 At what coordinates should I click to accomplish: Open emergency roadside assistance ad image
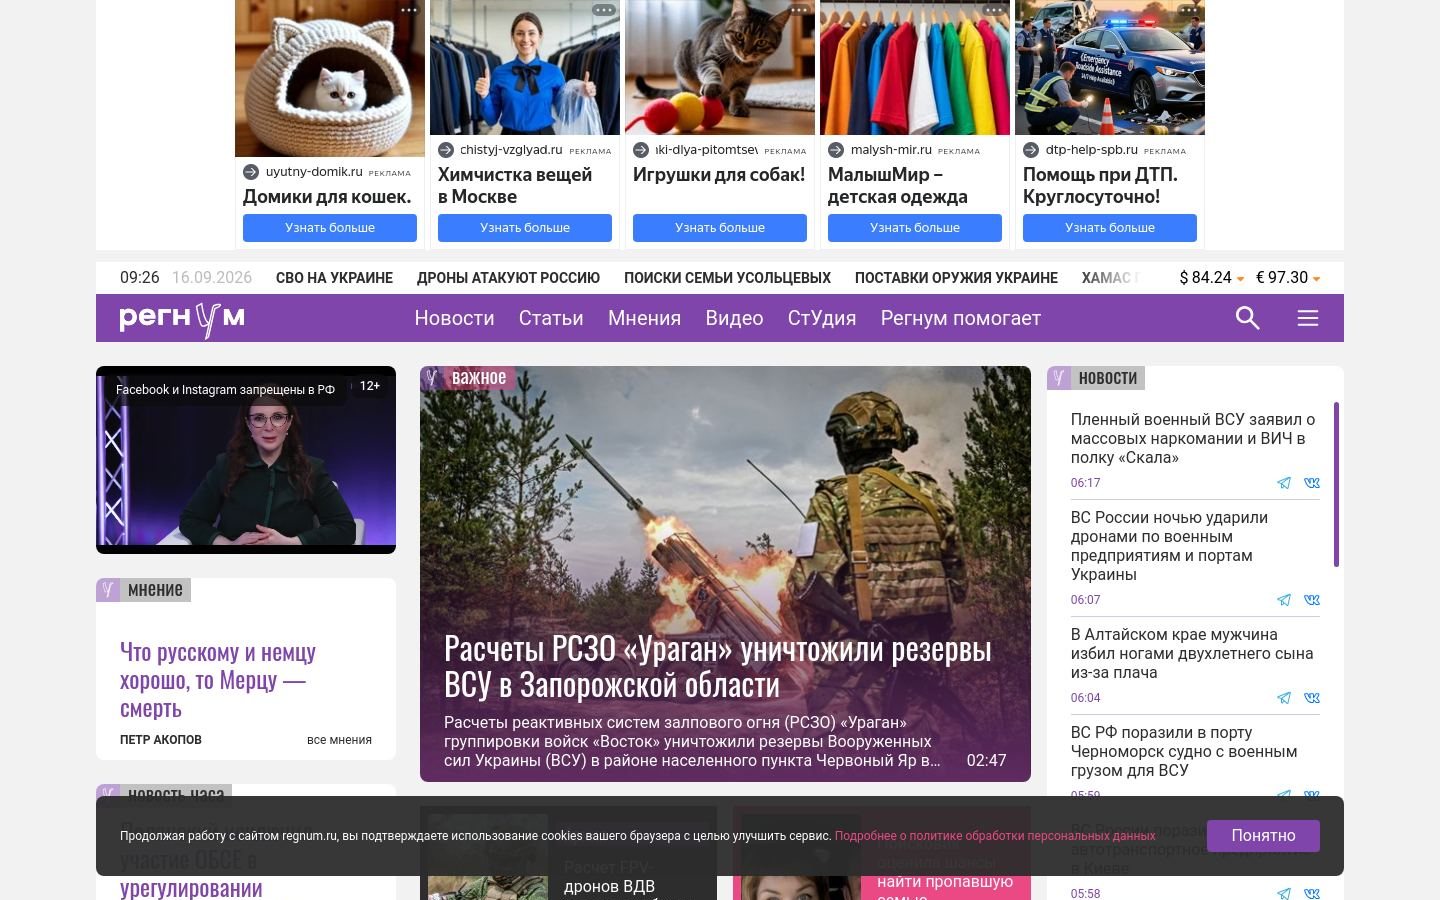click(x=1110, y=67)
